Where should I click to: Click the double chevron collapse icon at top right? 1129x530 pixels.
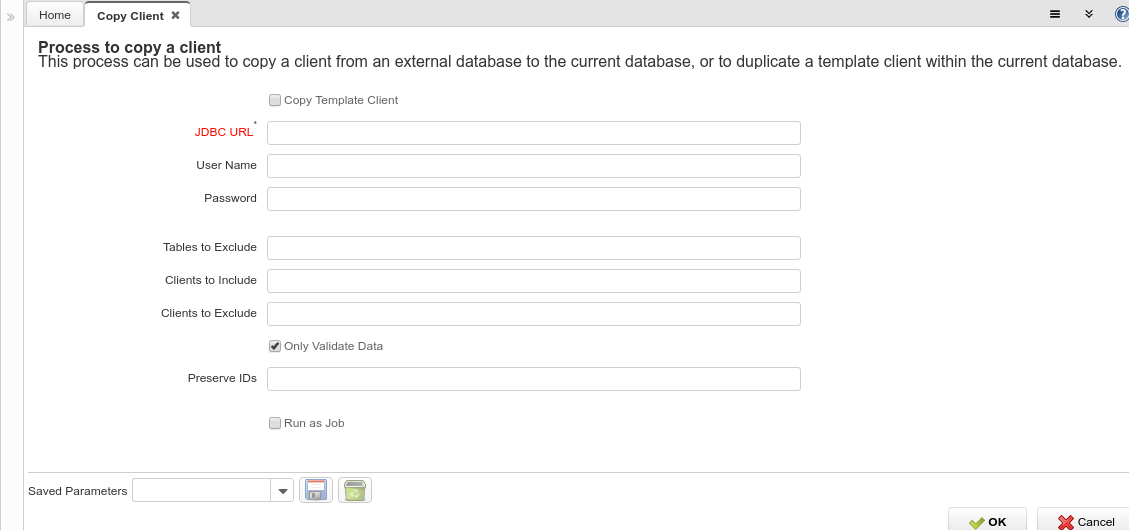(1089, 14)
